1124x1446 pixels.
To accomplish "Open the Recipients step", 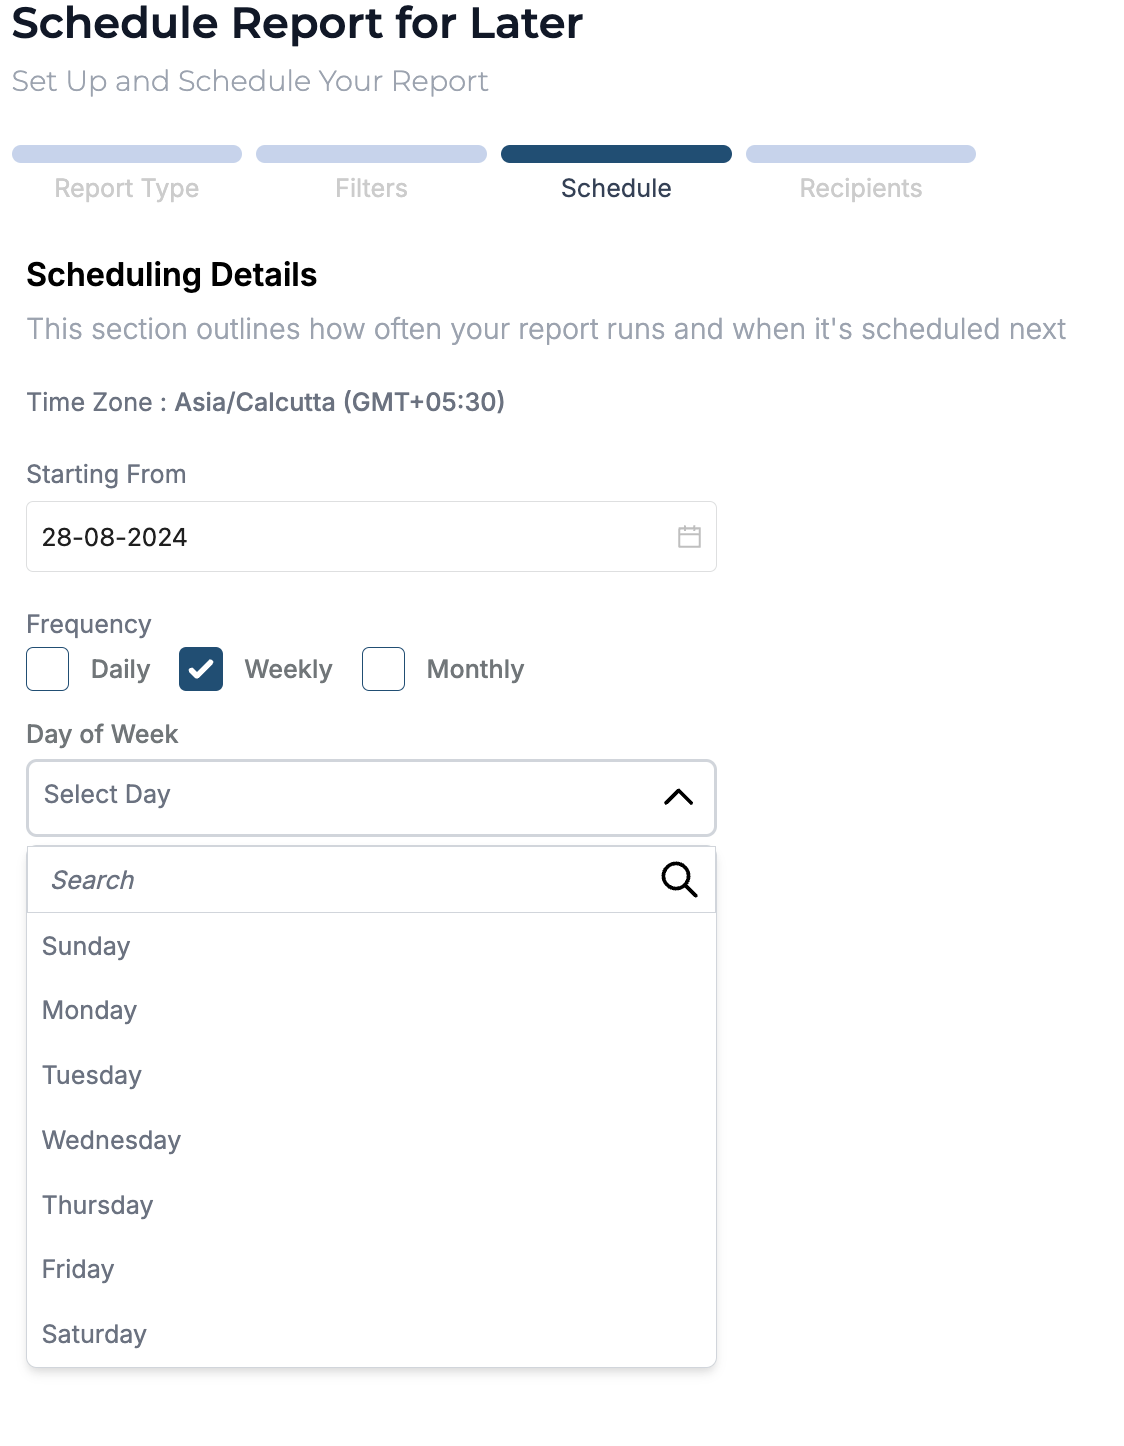I will 860,188.
